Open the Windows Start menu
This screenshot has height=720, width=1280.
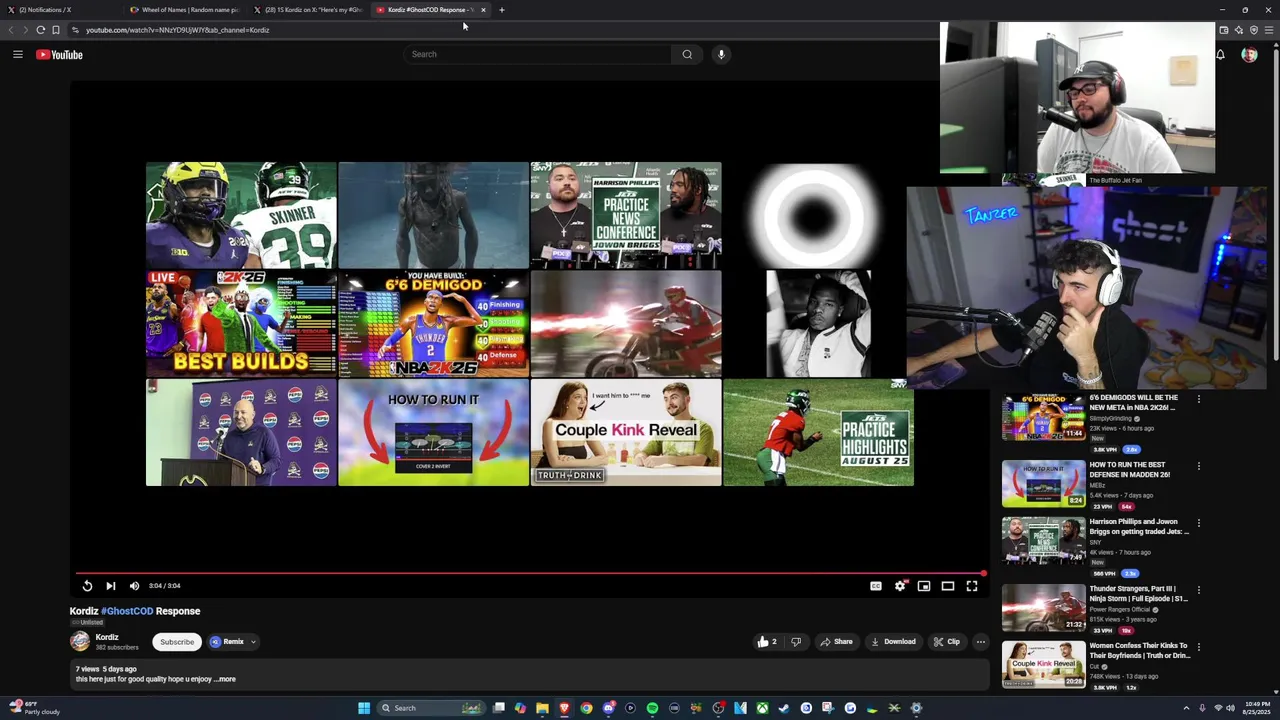tap(364, 708)
